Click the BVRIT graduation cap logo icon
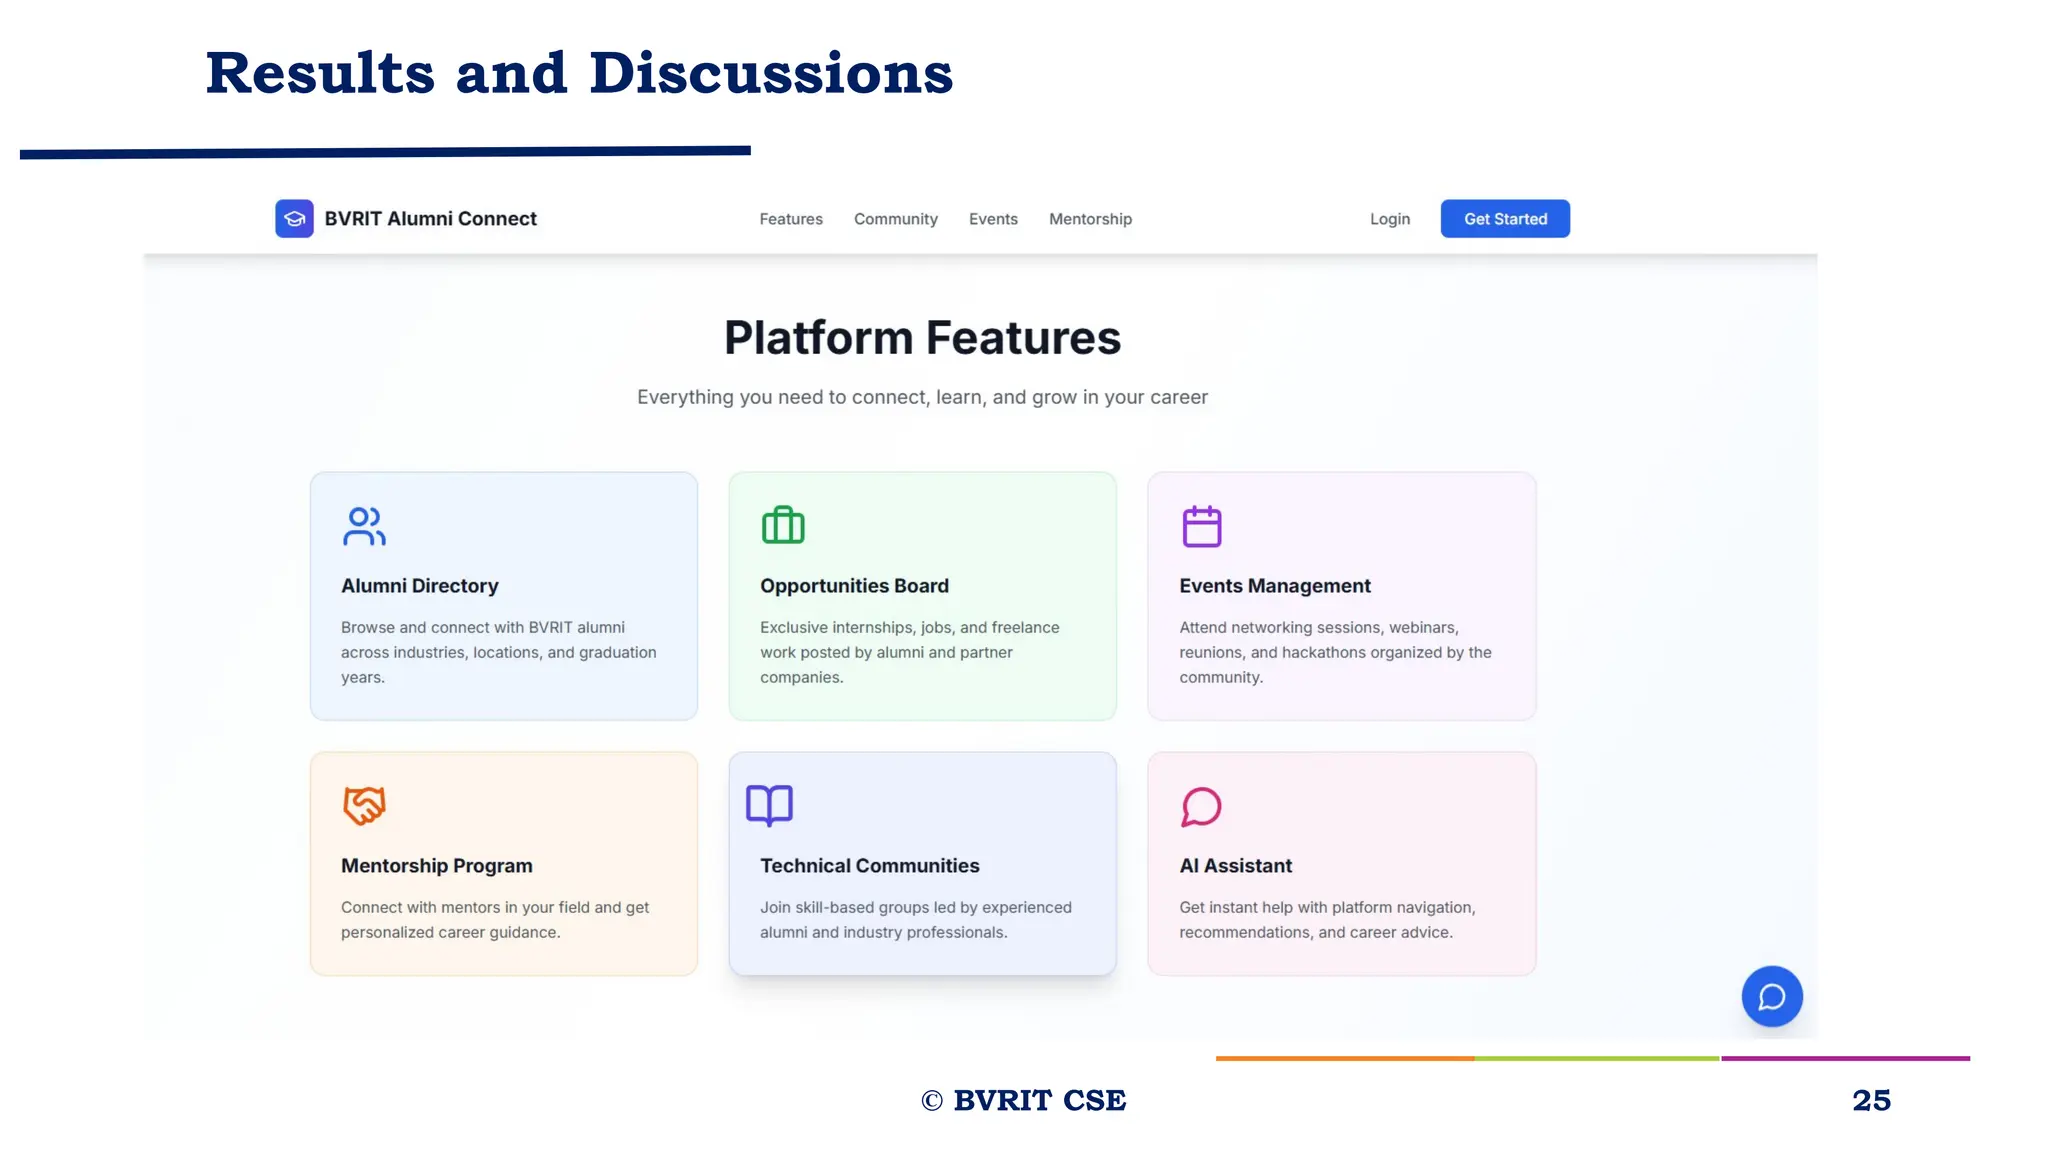Image resolution: width=2048 pixels, height=1152 pixels. coord(294,219)
